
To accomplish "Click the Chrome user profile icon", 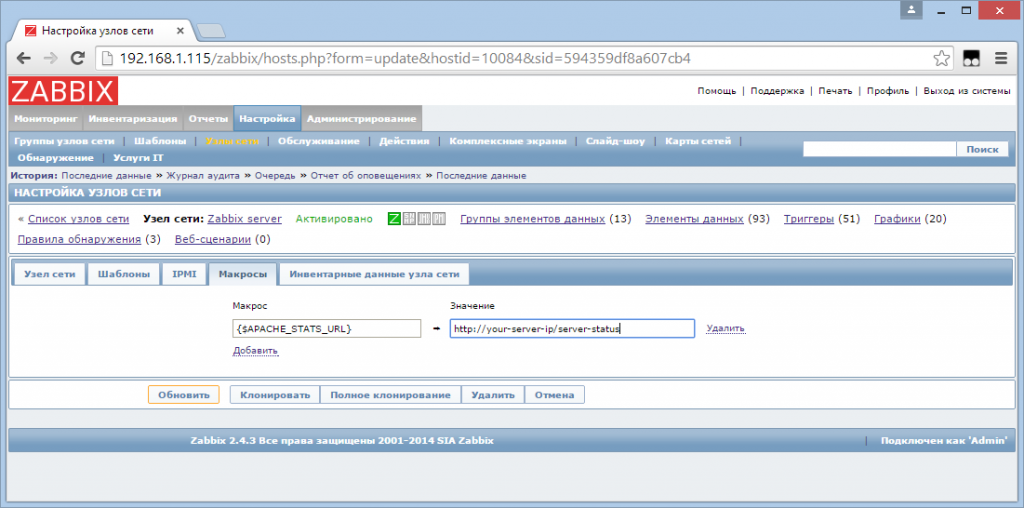I will pos(911,10).
